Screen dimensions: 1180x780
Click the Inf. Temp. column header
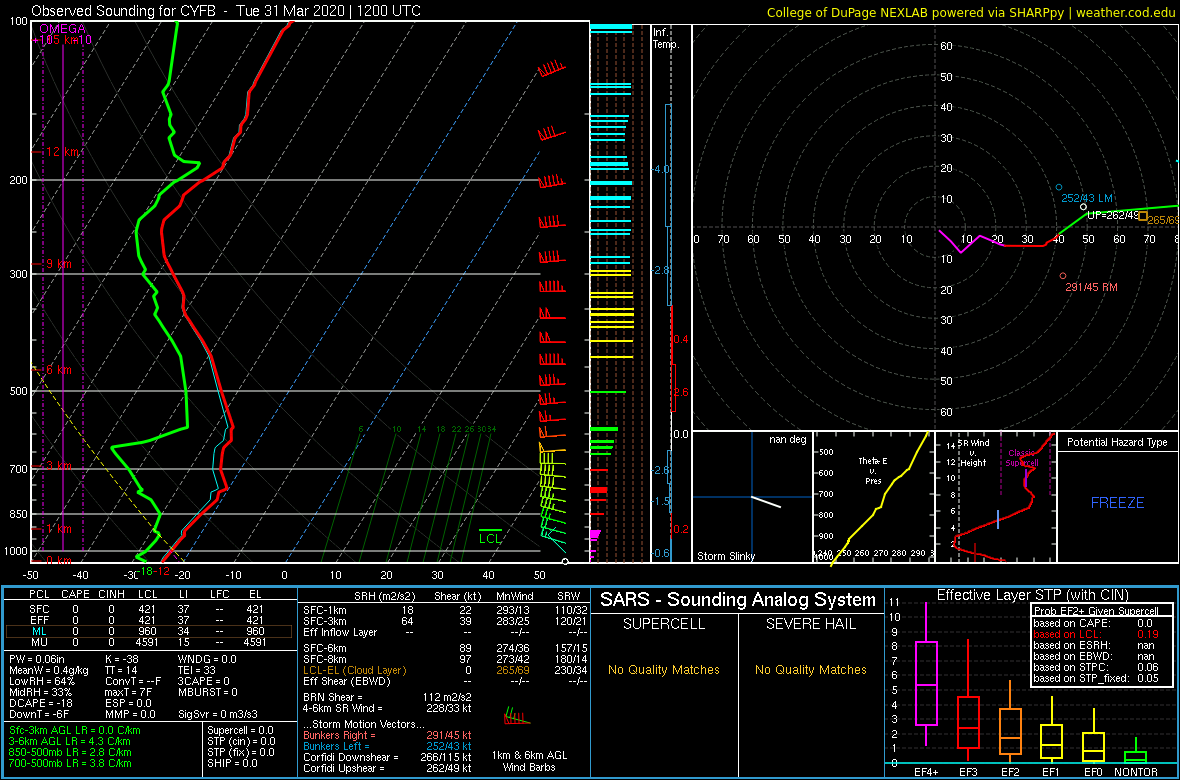coord(667,38)
